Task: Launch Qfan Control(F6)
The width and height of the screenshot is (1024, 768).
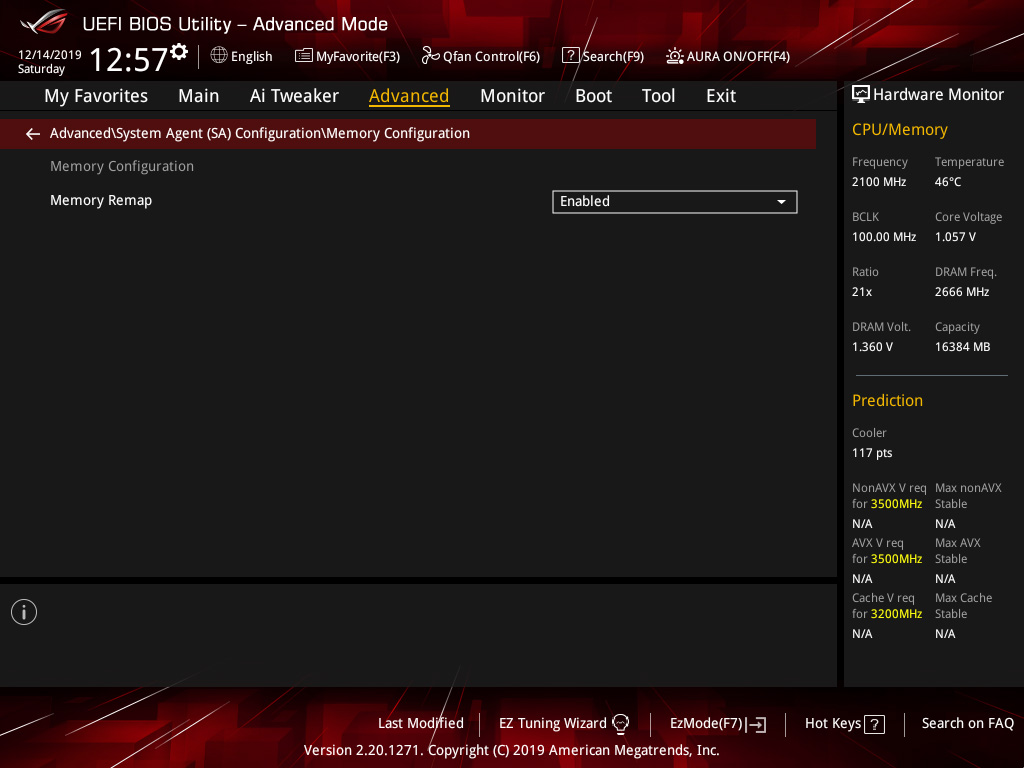Action: pyautogui.click(x=491, y=57)
